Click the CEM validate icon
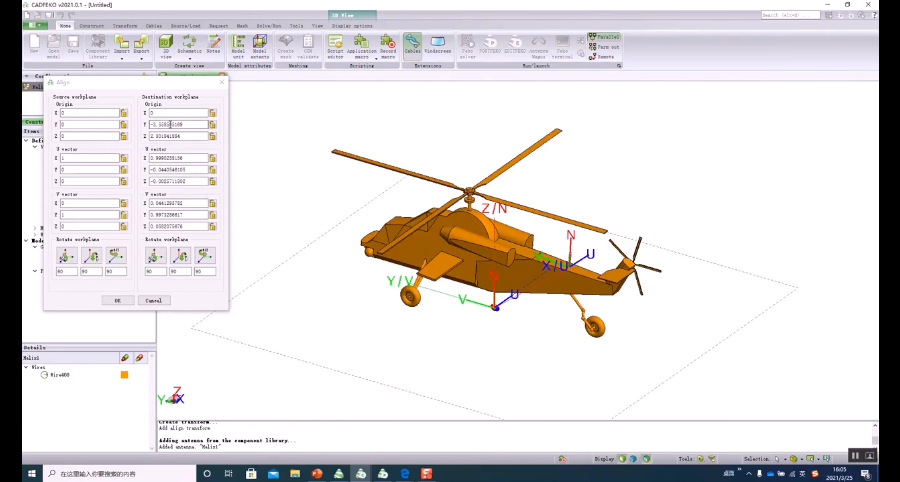Viewport: 900px width, 482px height. (308, 46)
